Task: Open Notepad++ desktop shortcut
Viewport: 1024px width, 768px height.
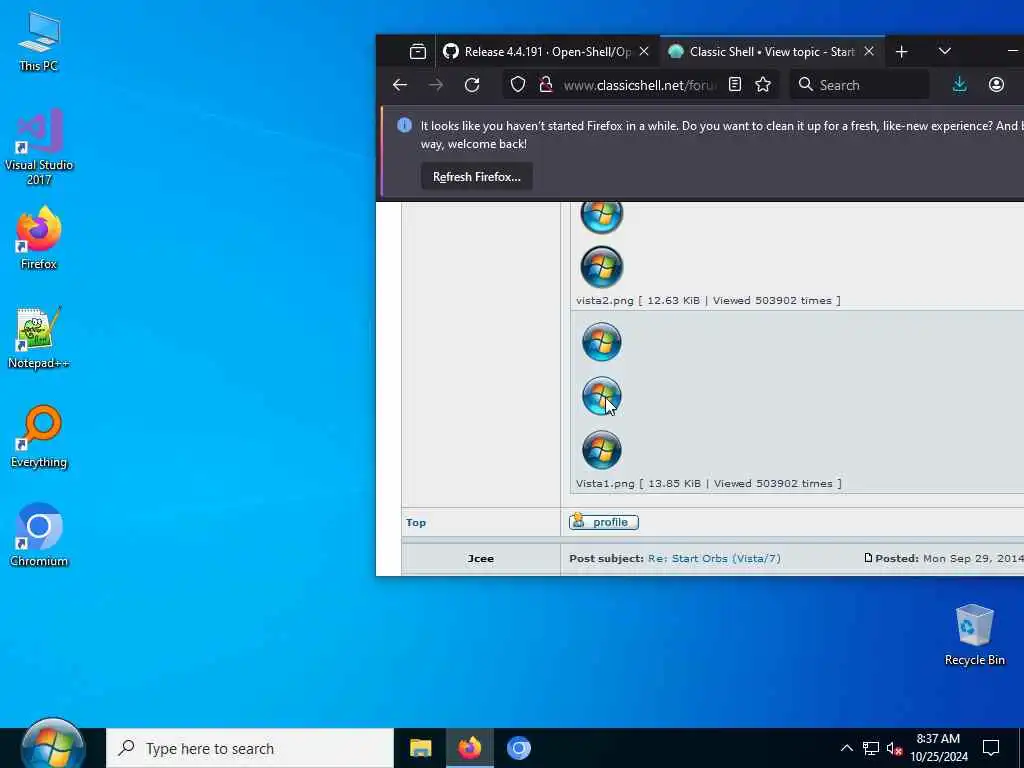Action: click(39, 338)
